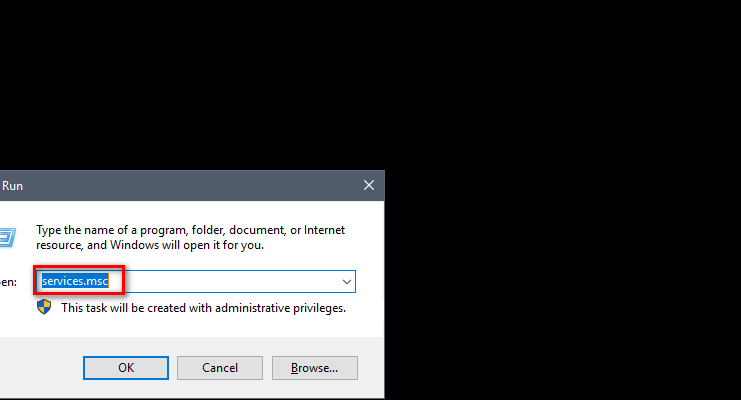The image size is (741, 400).
Task: Click the Run title text
Action: pyautogui.click(x=12, y=186)
